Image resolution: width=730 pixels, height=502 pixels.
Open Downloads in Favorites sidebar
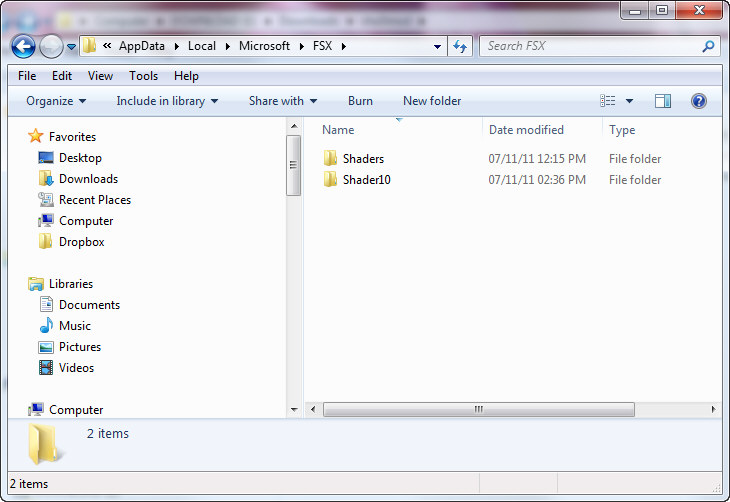point(88,179)
